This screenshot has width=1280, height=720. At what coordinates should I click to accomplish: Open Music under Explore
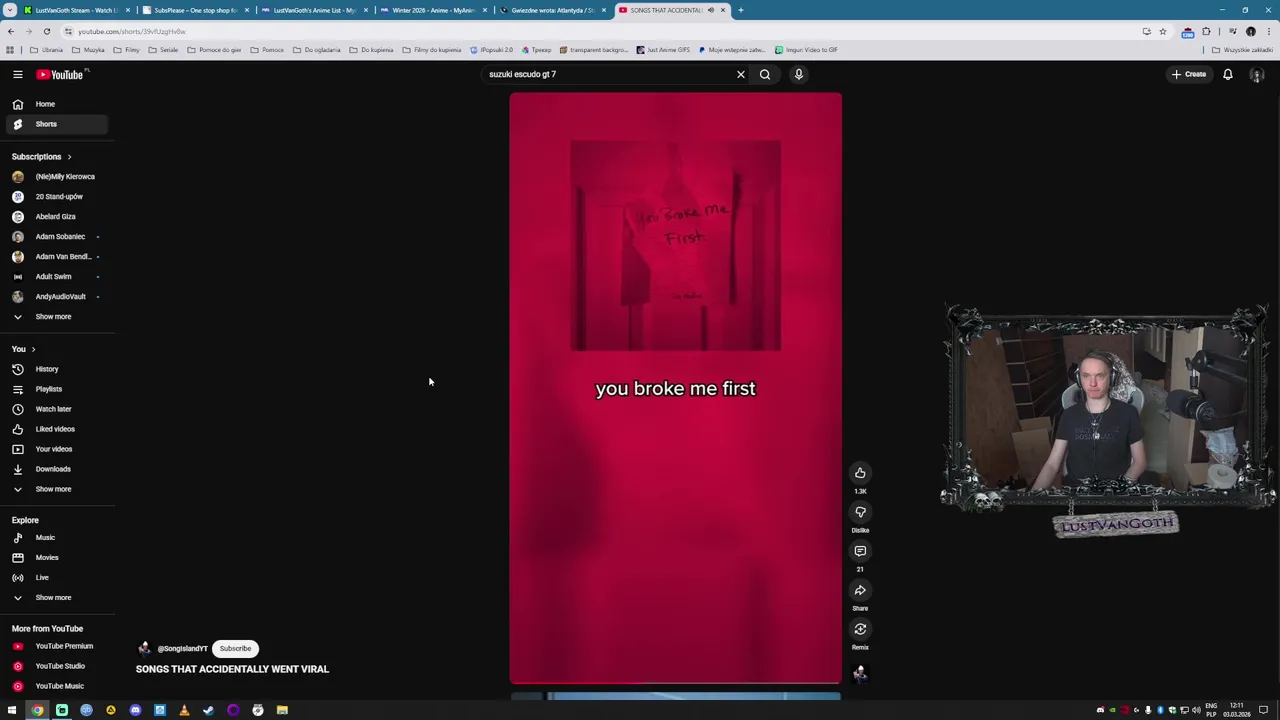pyautogui.click(x=57, y=537)
